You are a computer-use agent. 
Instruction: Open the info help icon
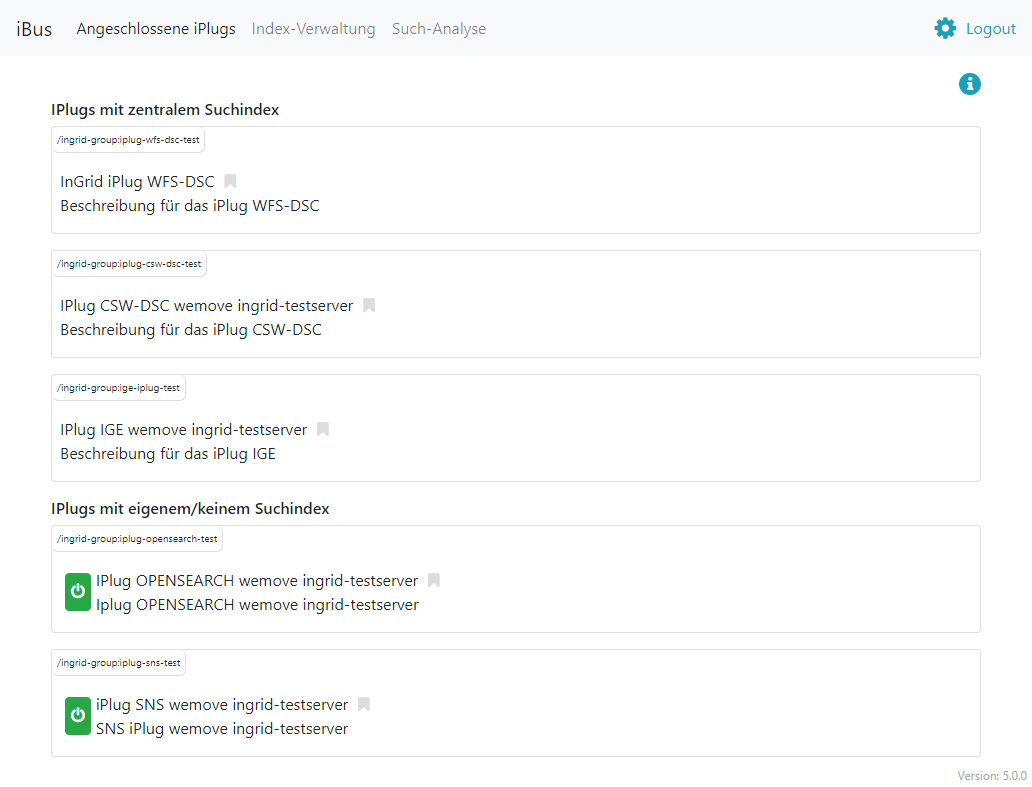969,85
